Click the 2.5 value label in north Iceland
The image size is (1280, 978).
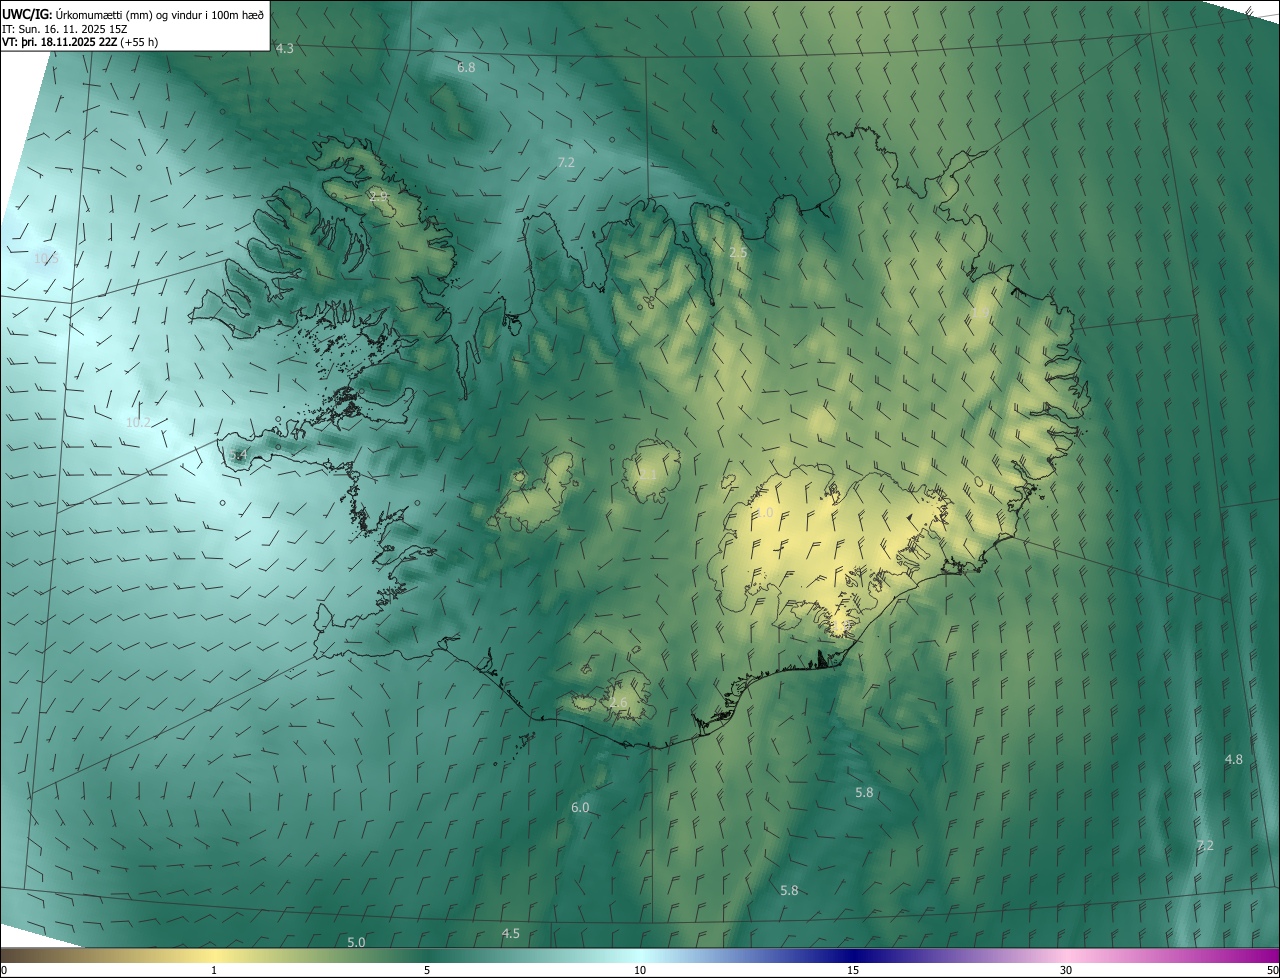coord(738,254)
